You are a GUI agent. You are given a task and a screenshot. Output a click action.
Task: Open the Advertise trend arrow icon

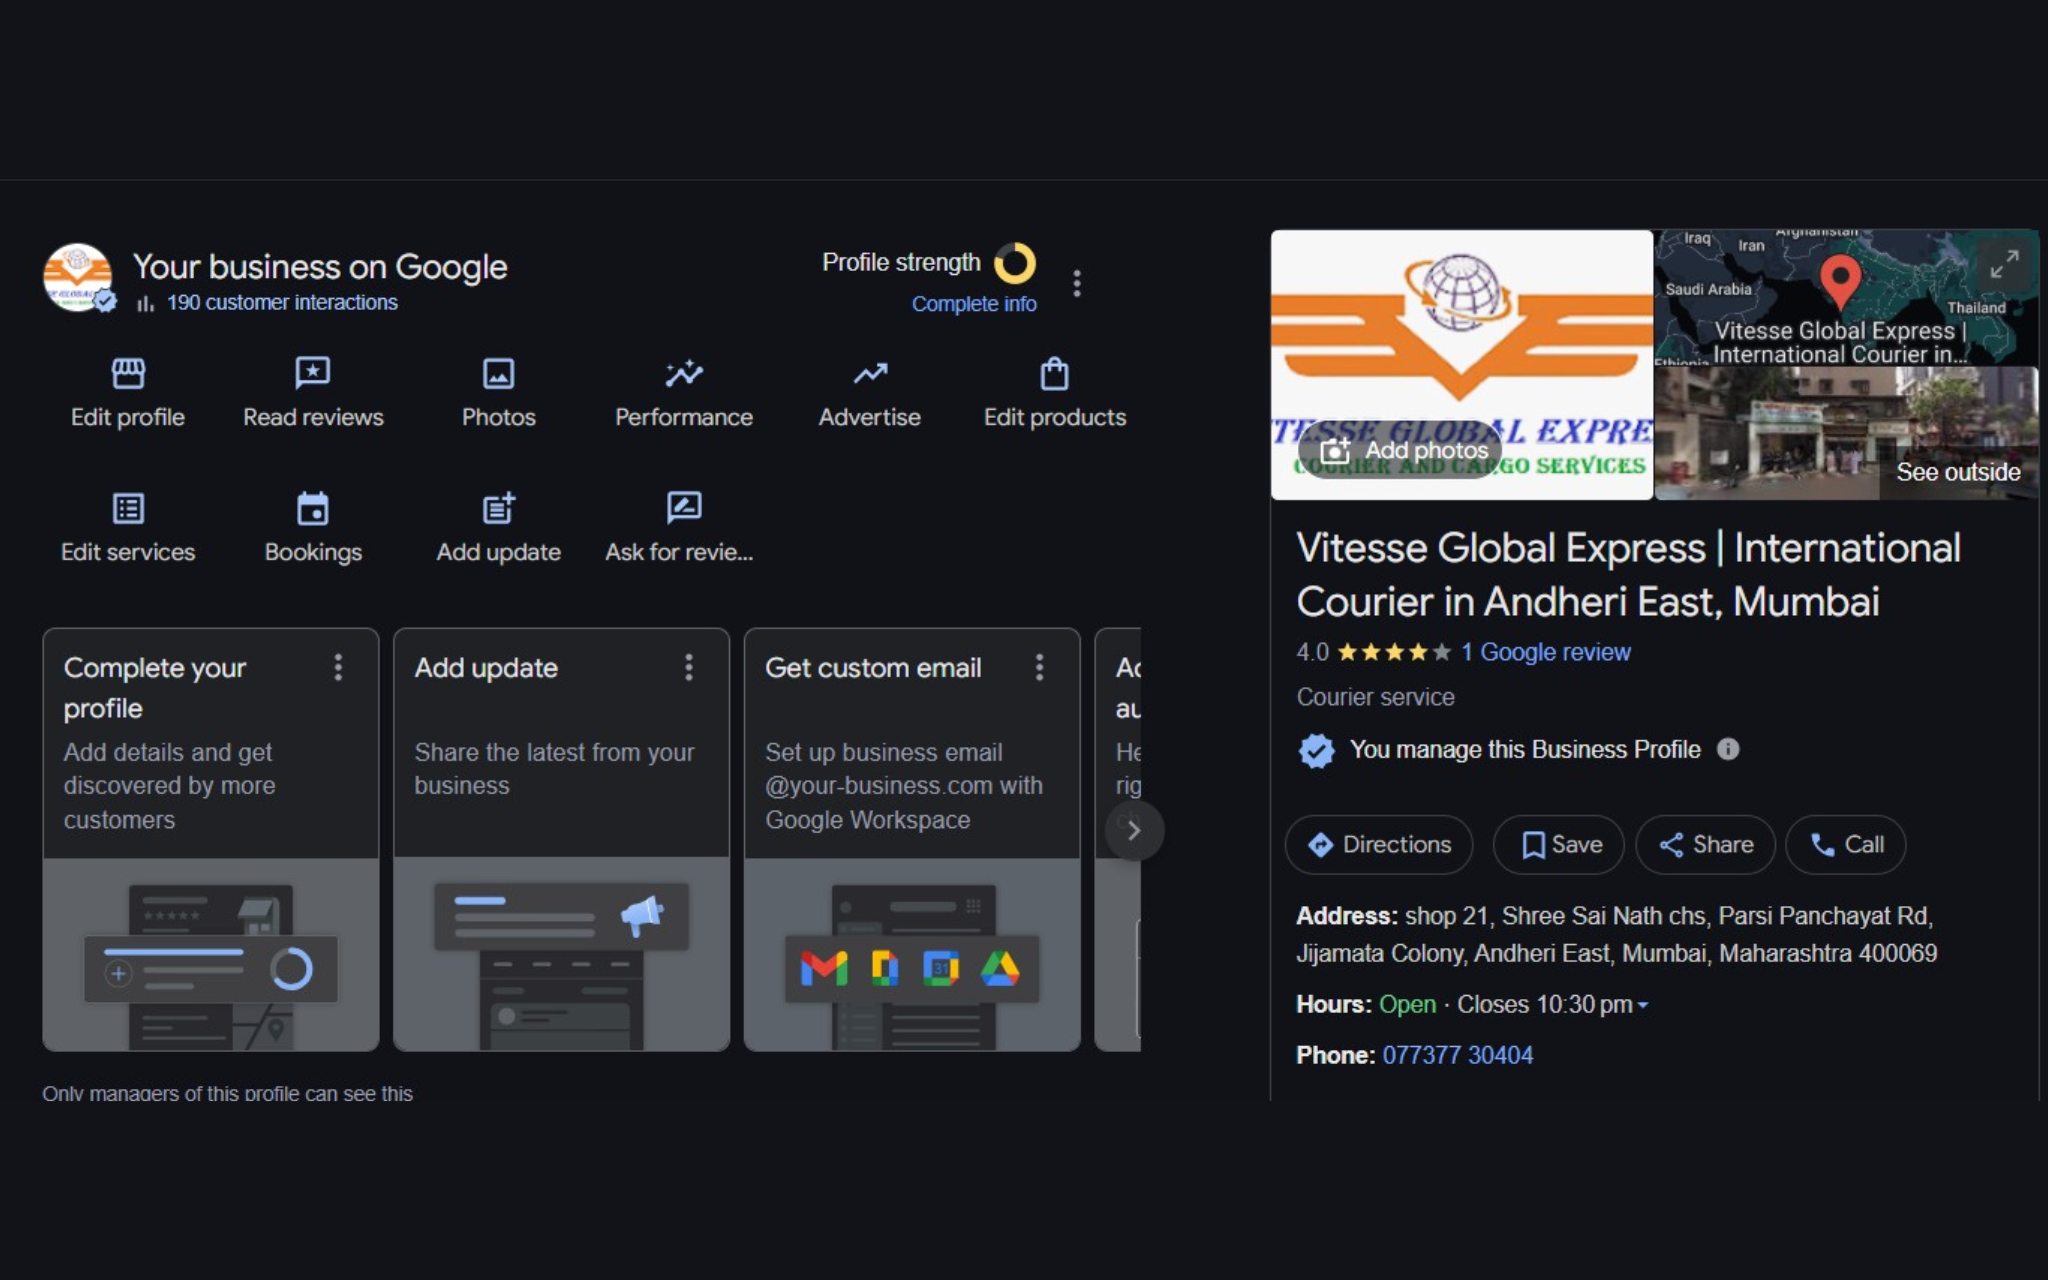pyautogui.click(x=870, y=373)
